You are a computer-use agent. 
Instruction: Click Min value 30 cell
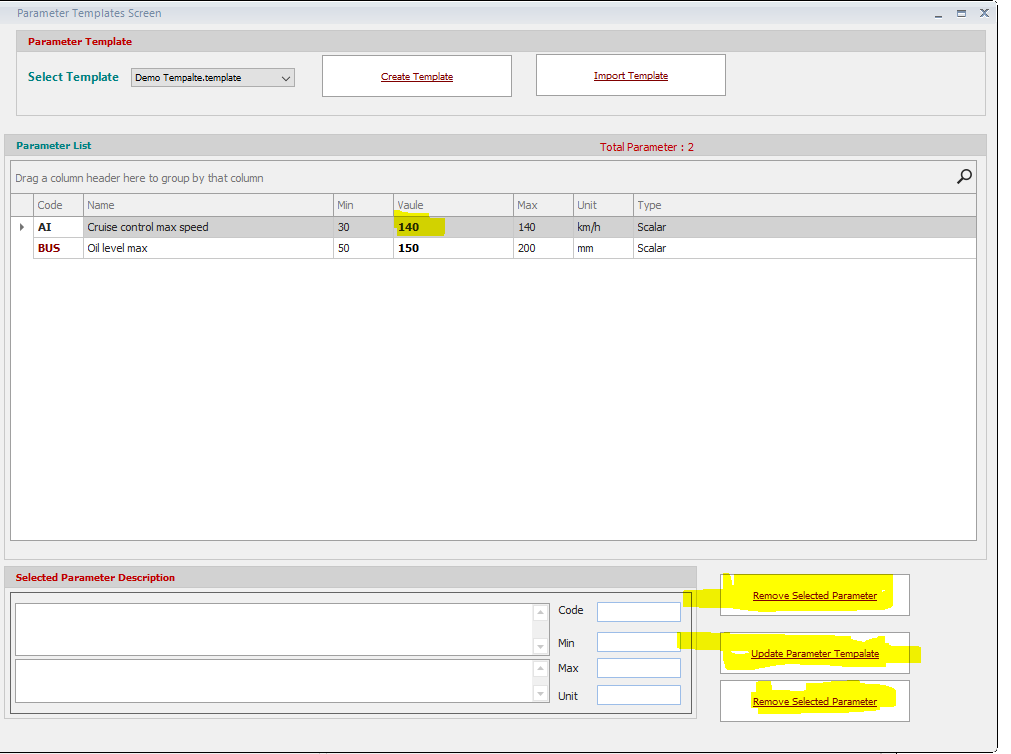point(363,227)
